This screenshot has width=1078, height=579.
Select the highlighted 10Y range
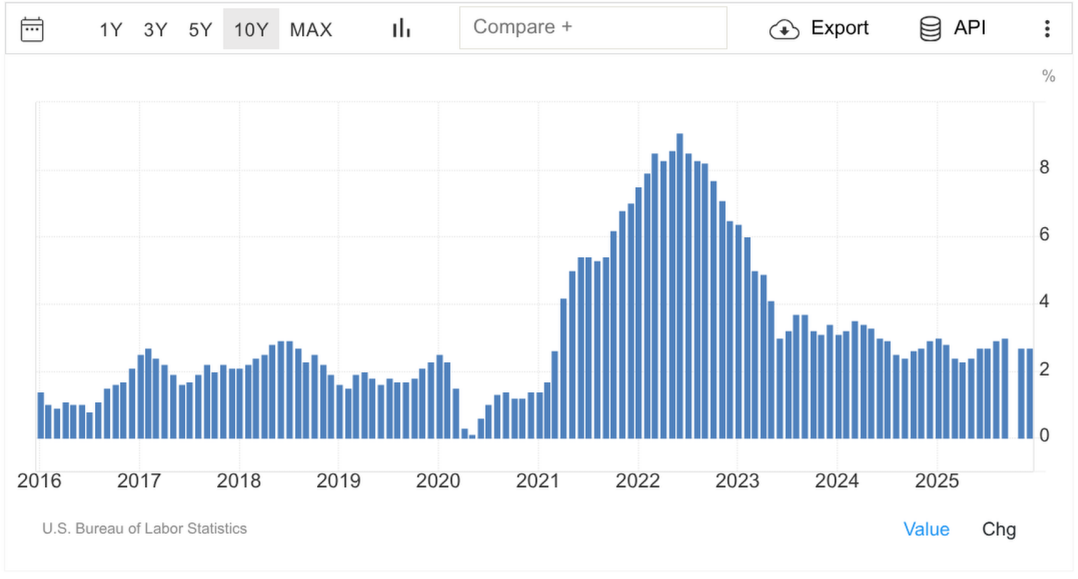tap(251, 30)
